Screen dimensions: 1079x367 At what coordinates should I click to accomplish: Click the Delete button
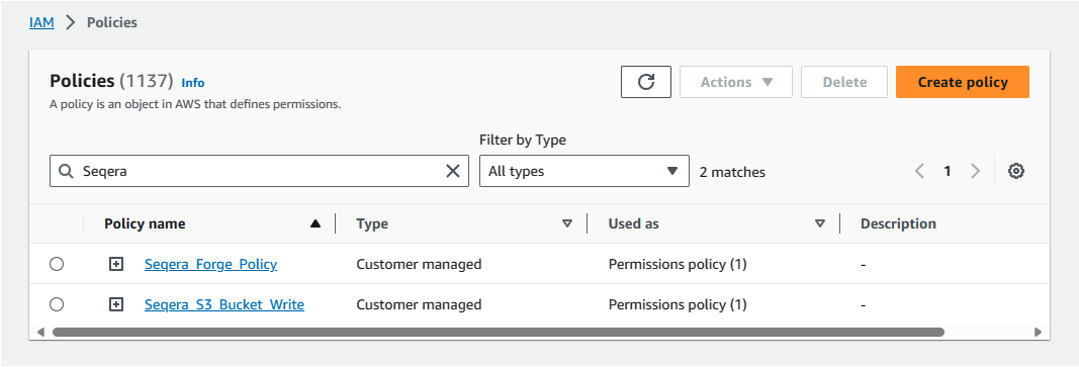pos(844,82)
